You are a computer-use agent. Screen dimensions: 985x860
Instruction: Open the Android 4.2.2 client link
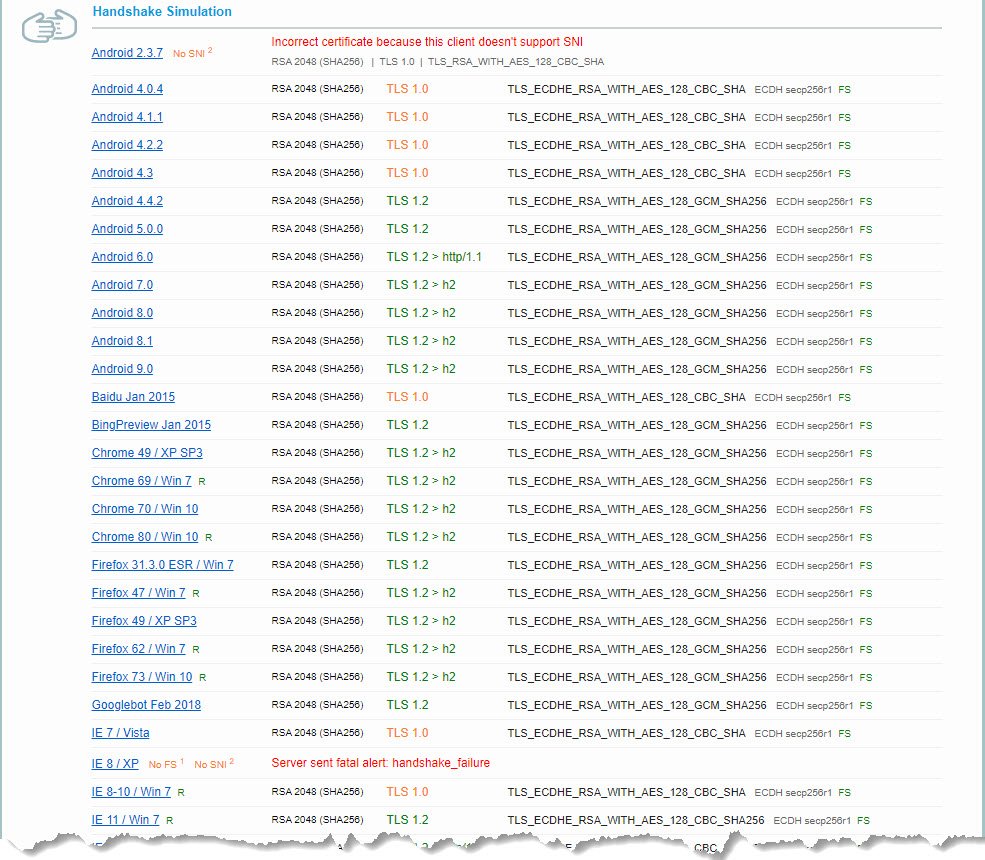click(x=127, y=144)
